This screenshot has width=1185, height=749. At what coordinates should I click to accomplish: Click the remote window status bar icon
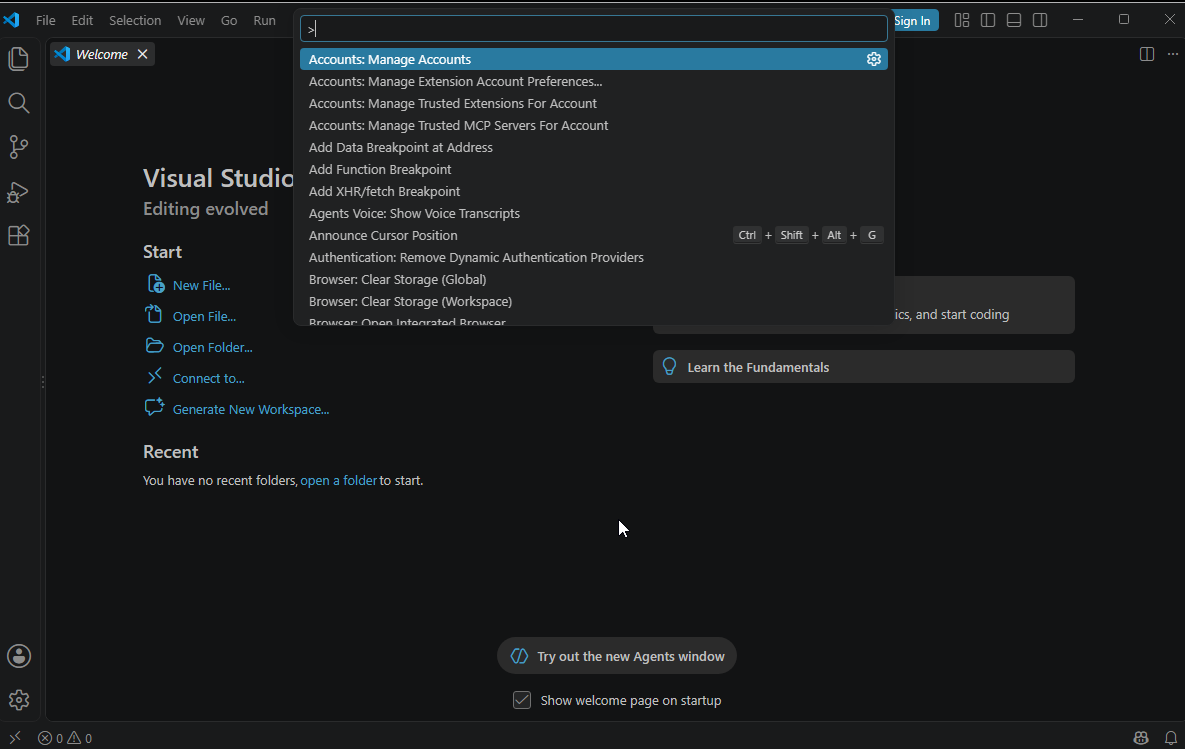click(15, 738)
